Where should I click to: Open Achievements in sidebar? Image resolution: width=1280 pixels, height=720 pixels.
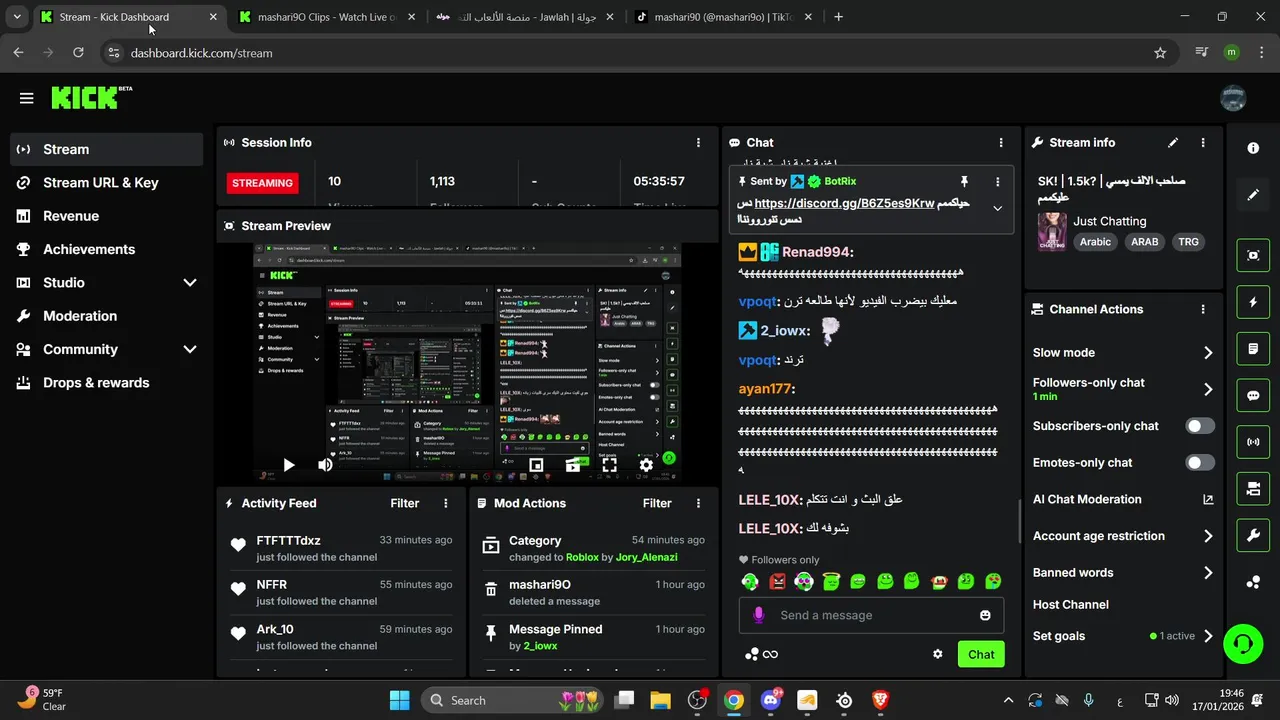point(107,249)
